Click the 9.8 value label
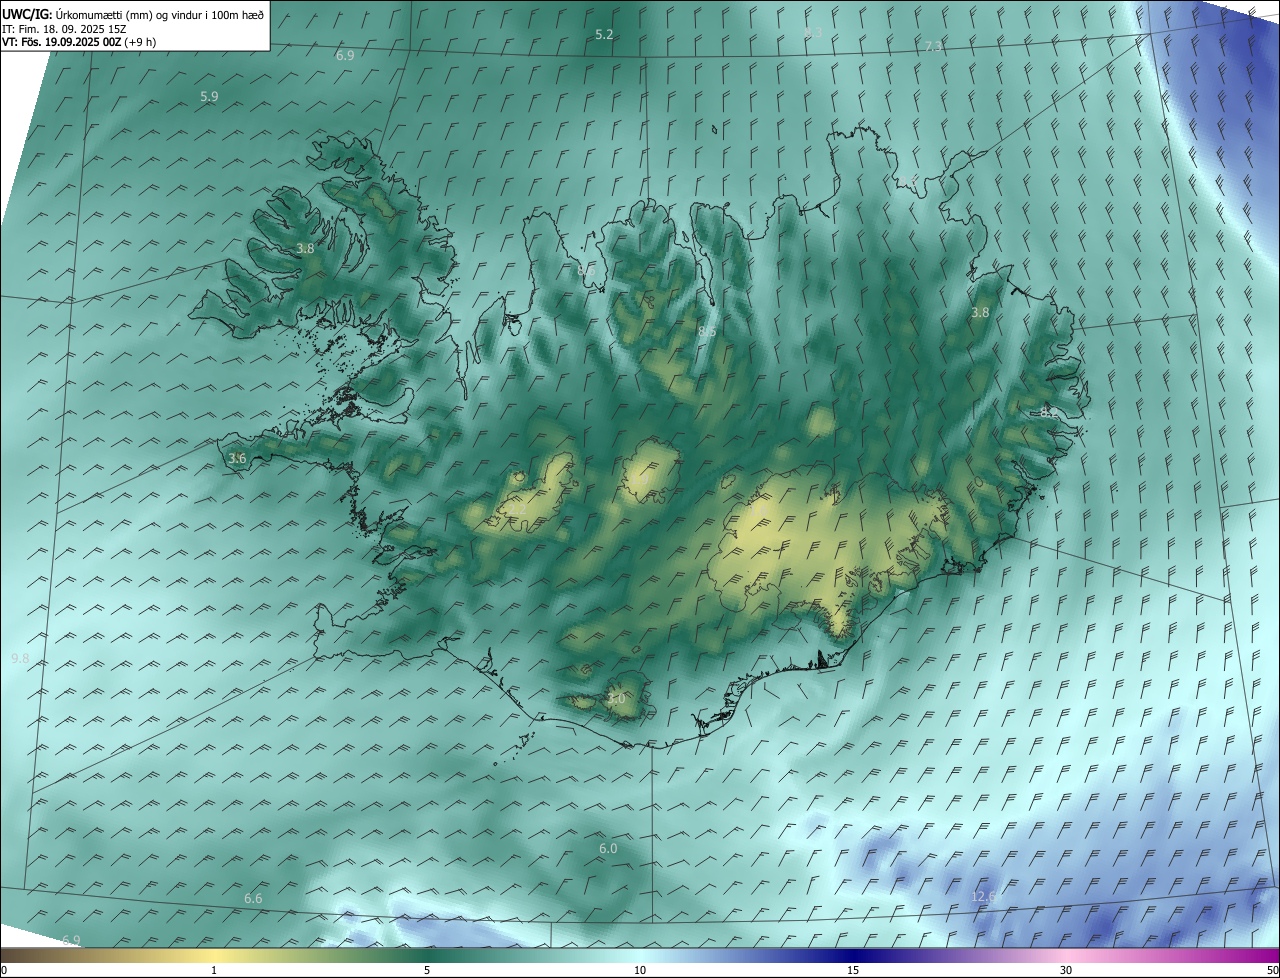Image resolution: width=1280 pixels, height=978 pixels. click(20, 658)
